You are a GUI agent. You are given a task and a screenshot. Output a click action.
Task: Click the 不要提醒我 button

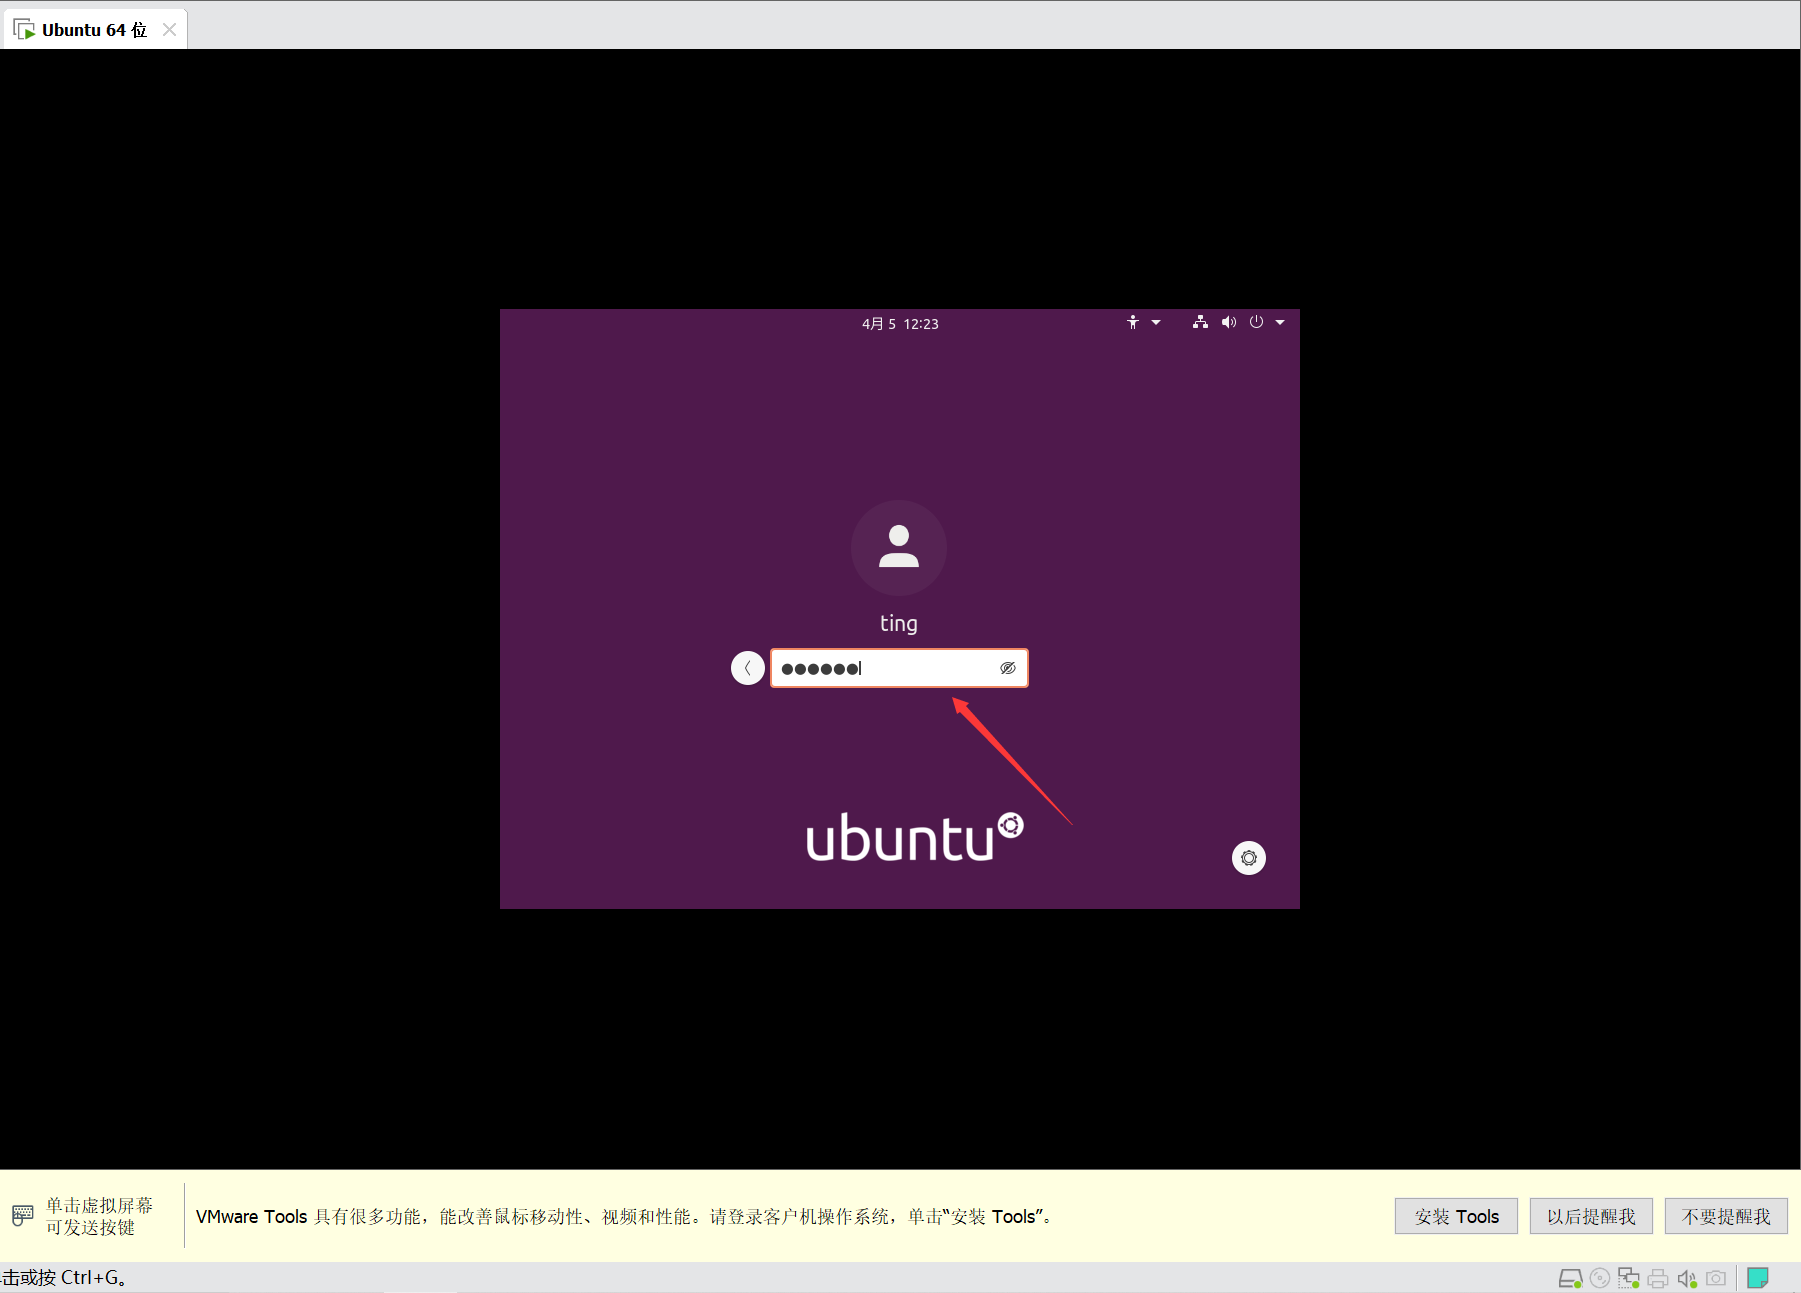(x=1726, y=1216)
